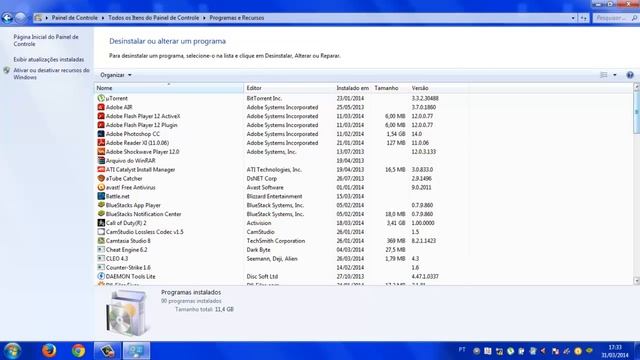640x360 pixels.
Task: Click the BlueStacks App Player icon
Action: 101,205
